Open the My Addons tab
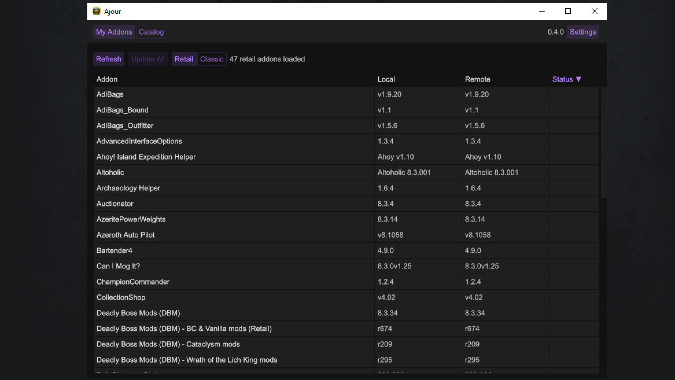 tap(114, 32)
